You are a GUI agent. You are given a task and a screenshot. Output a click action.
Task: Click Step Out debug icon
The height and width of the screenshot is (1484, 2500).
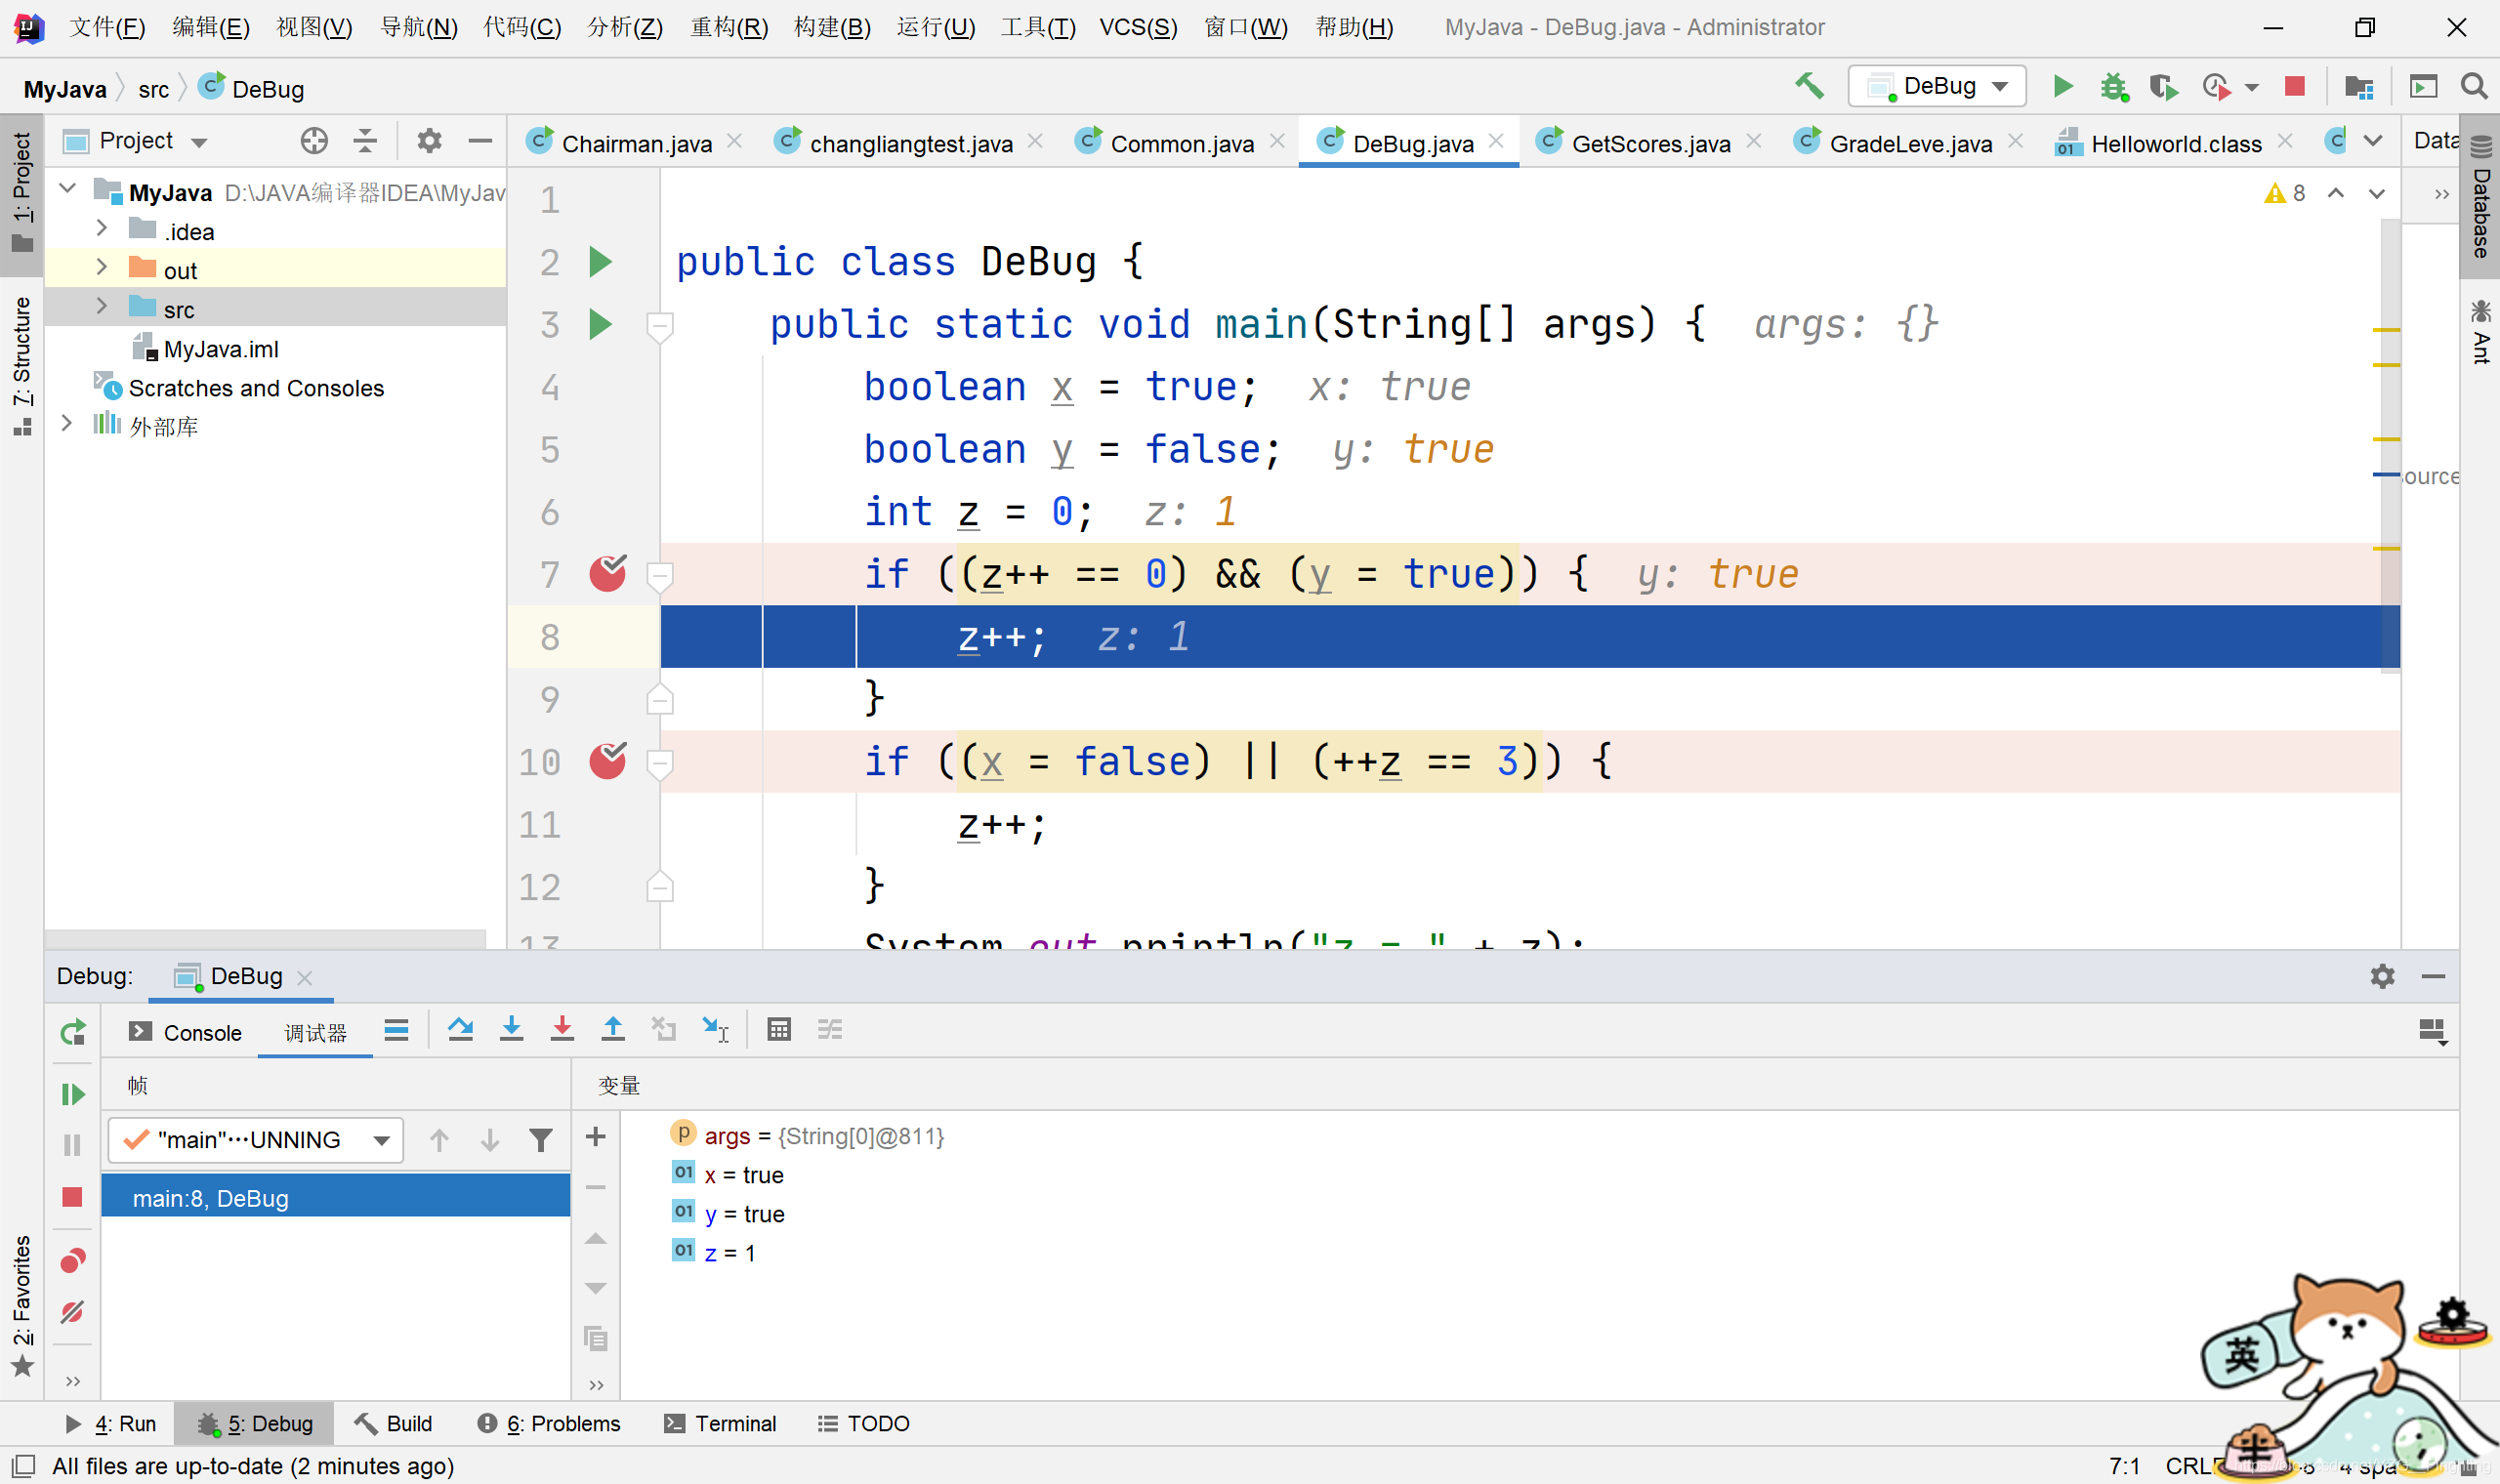point(613,1029)
